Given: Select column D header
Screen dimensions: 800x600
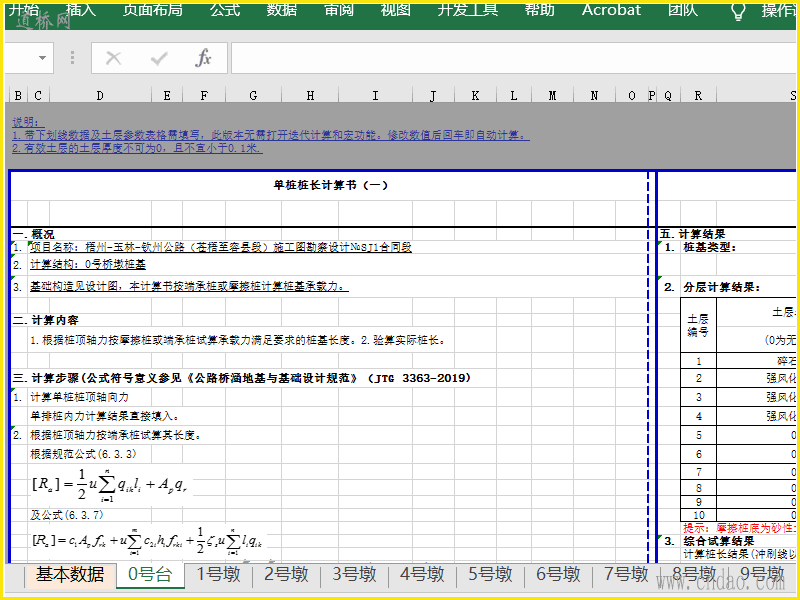Looking at the screenshot, I should pyautogui.click(x=100, y=95).
